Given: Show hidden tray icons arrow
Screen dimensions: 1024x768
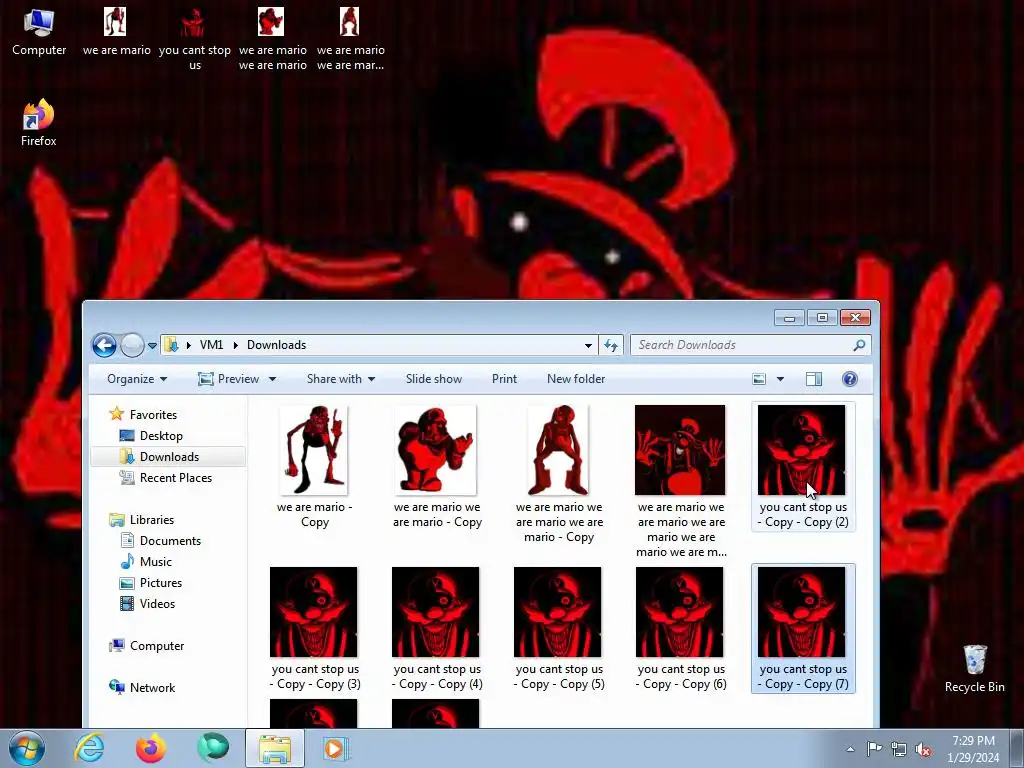Looking at the screenshot, I should [x=850, y=749].
